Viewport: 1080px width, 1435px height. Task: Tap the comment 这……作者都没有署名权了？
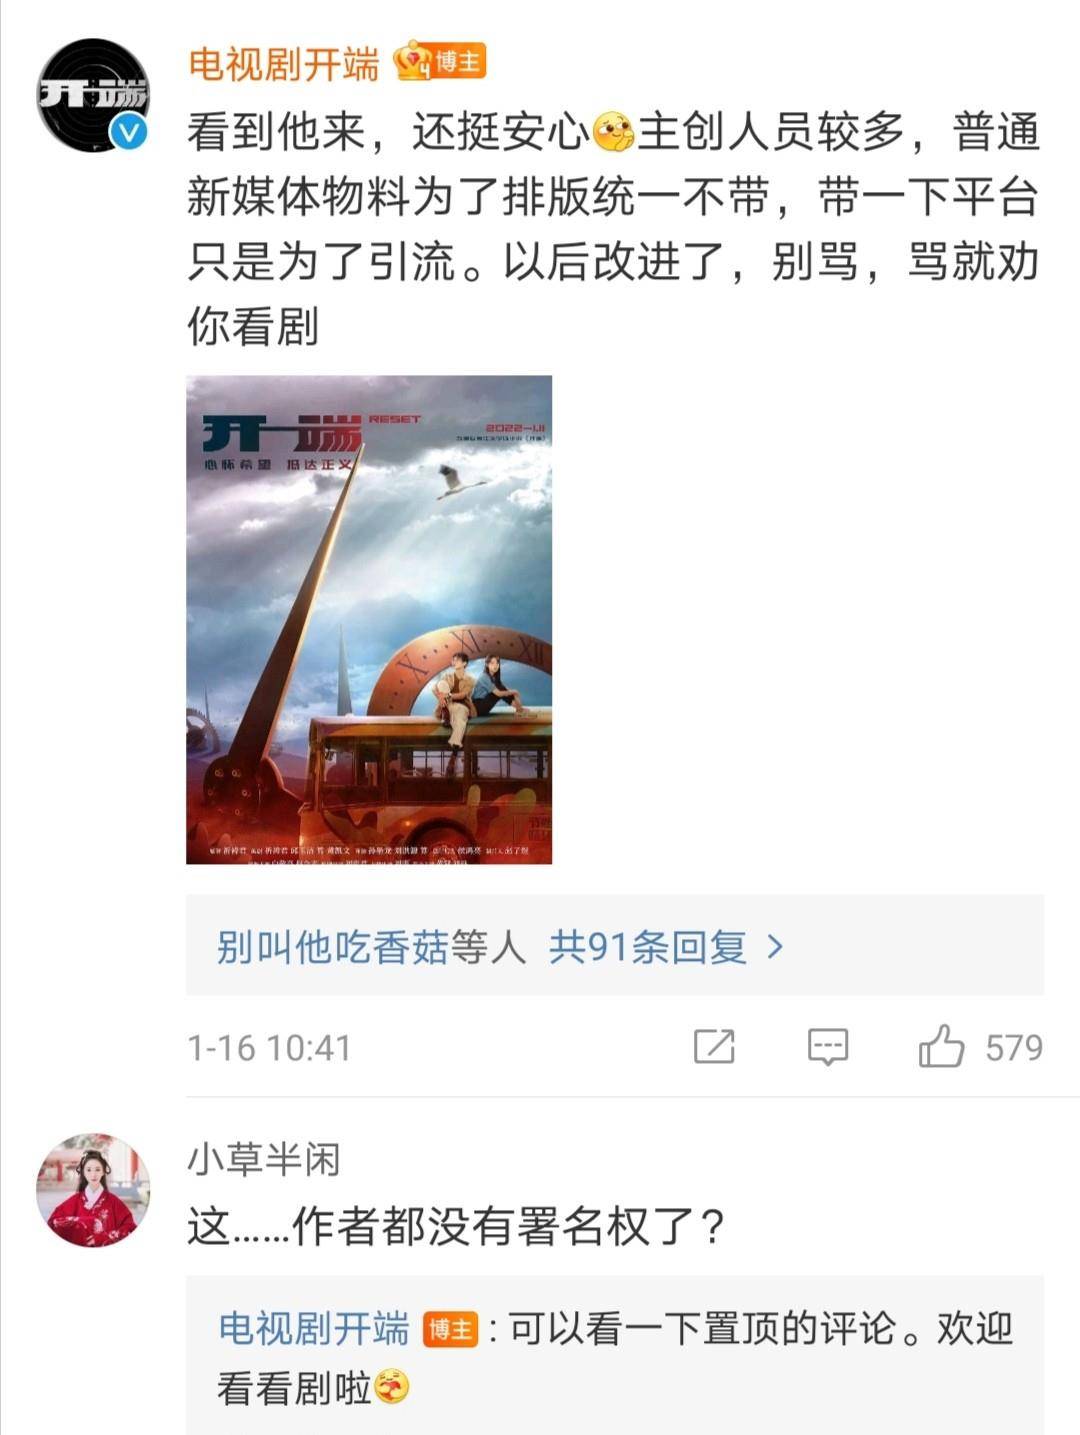(457, 1226)
